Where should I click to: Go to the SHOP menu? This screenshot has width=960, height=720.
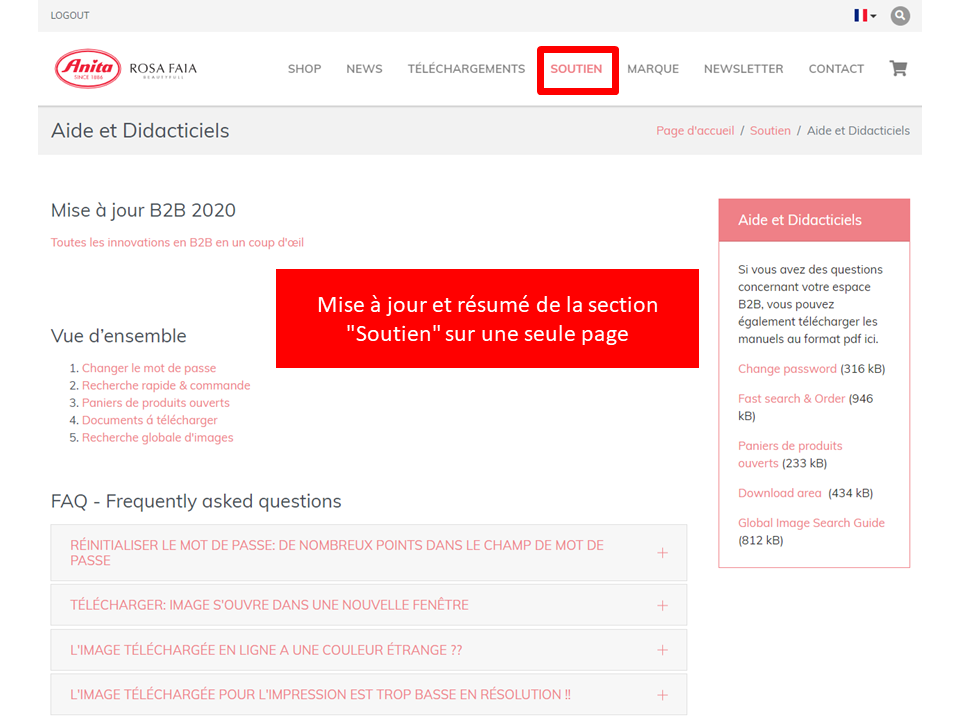coord(304,69)
